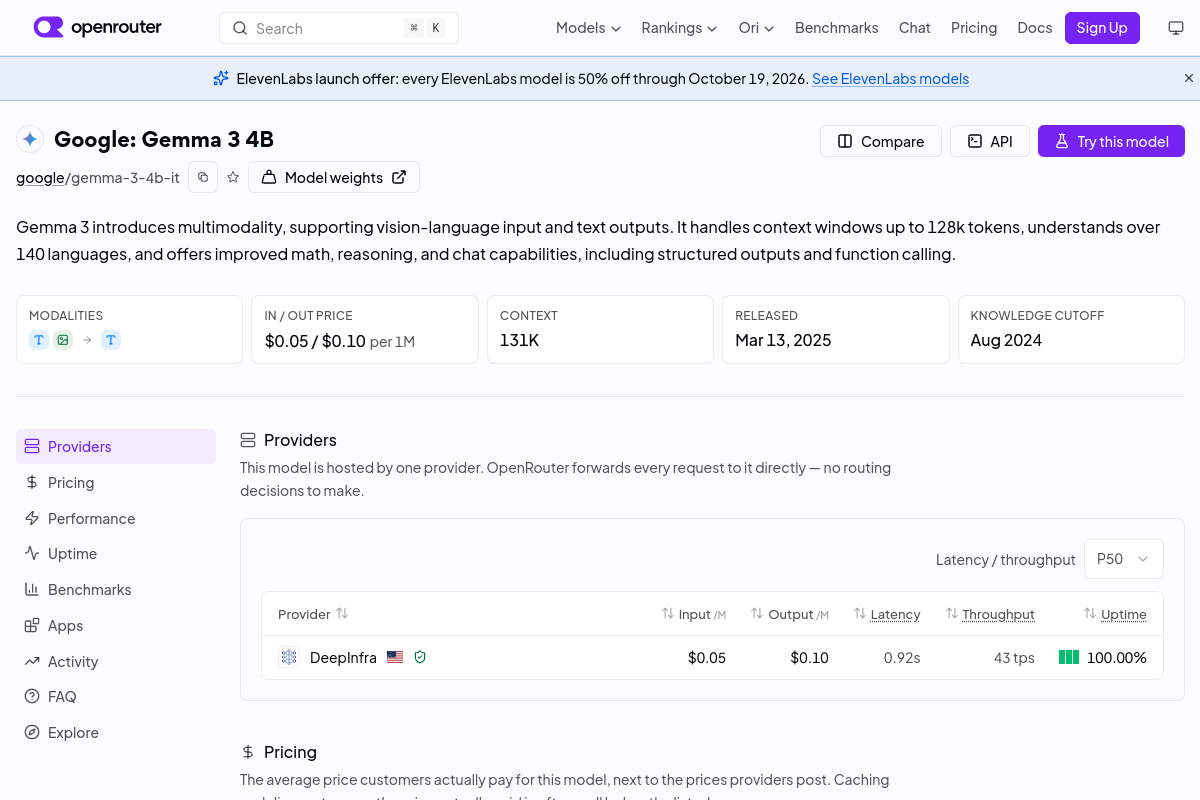1200x800 pixels.
Task: Sort providers by Throughput
Action: (x=990, y=614)
